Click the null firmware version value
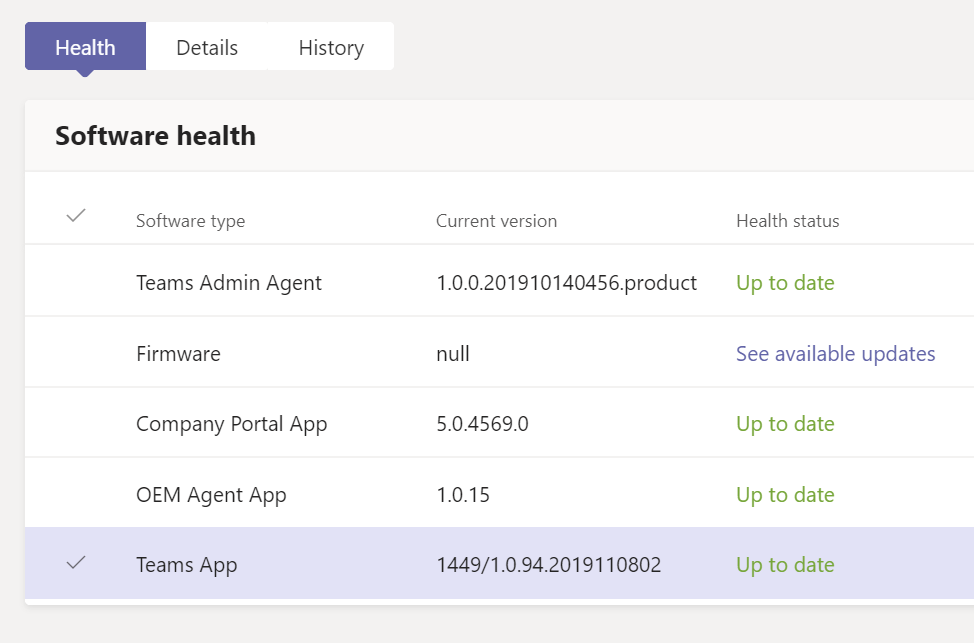974x643 pixels. click(453, 353)
